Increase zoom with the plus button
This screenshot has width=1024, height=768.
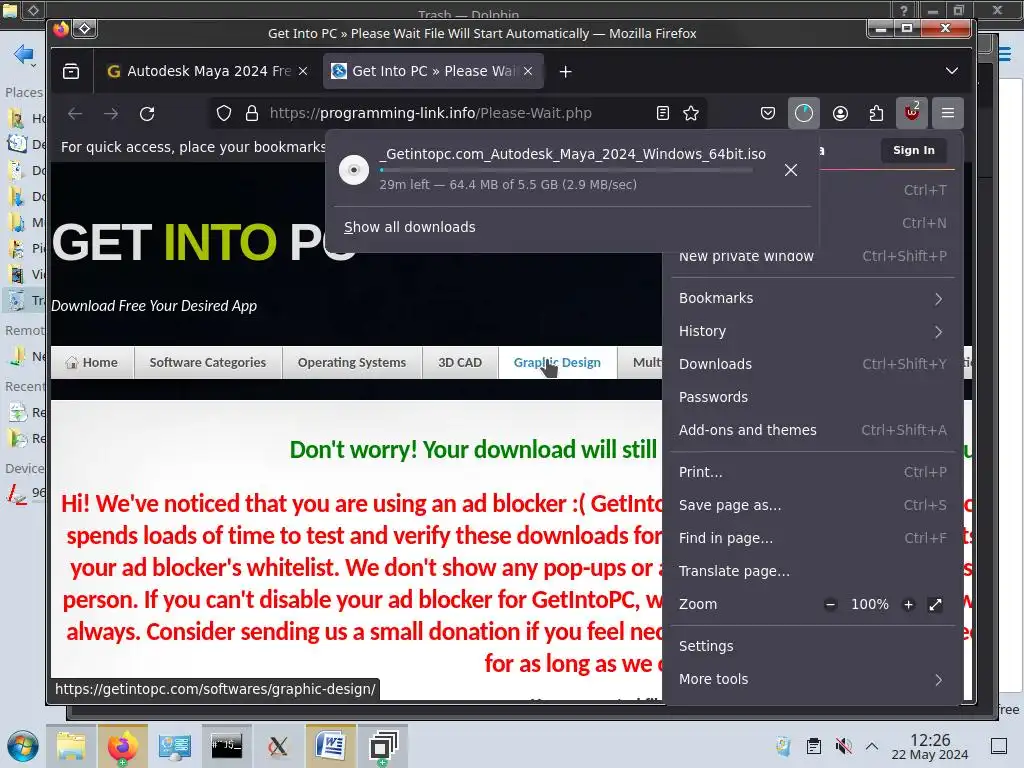[x=908, y=605]
